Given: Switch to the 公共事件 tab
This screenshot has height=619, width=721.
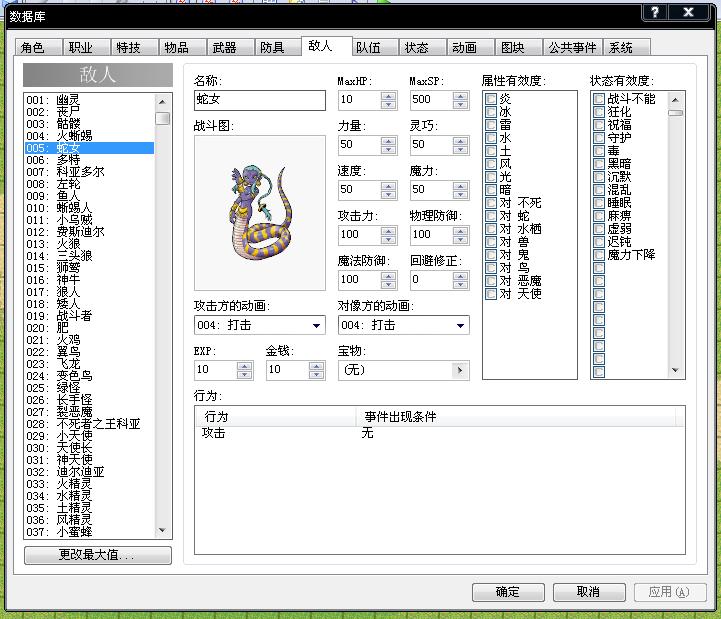Looking at the screenshot, I should (572, 47).
